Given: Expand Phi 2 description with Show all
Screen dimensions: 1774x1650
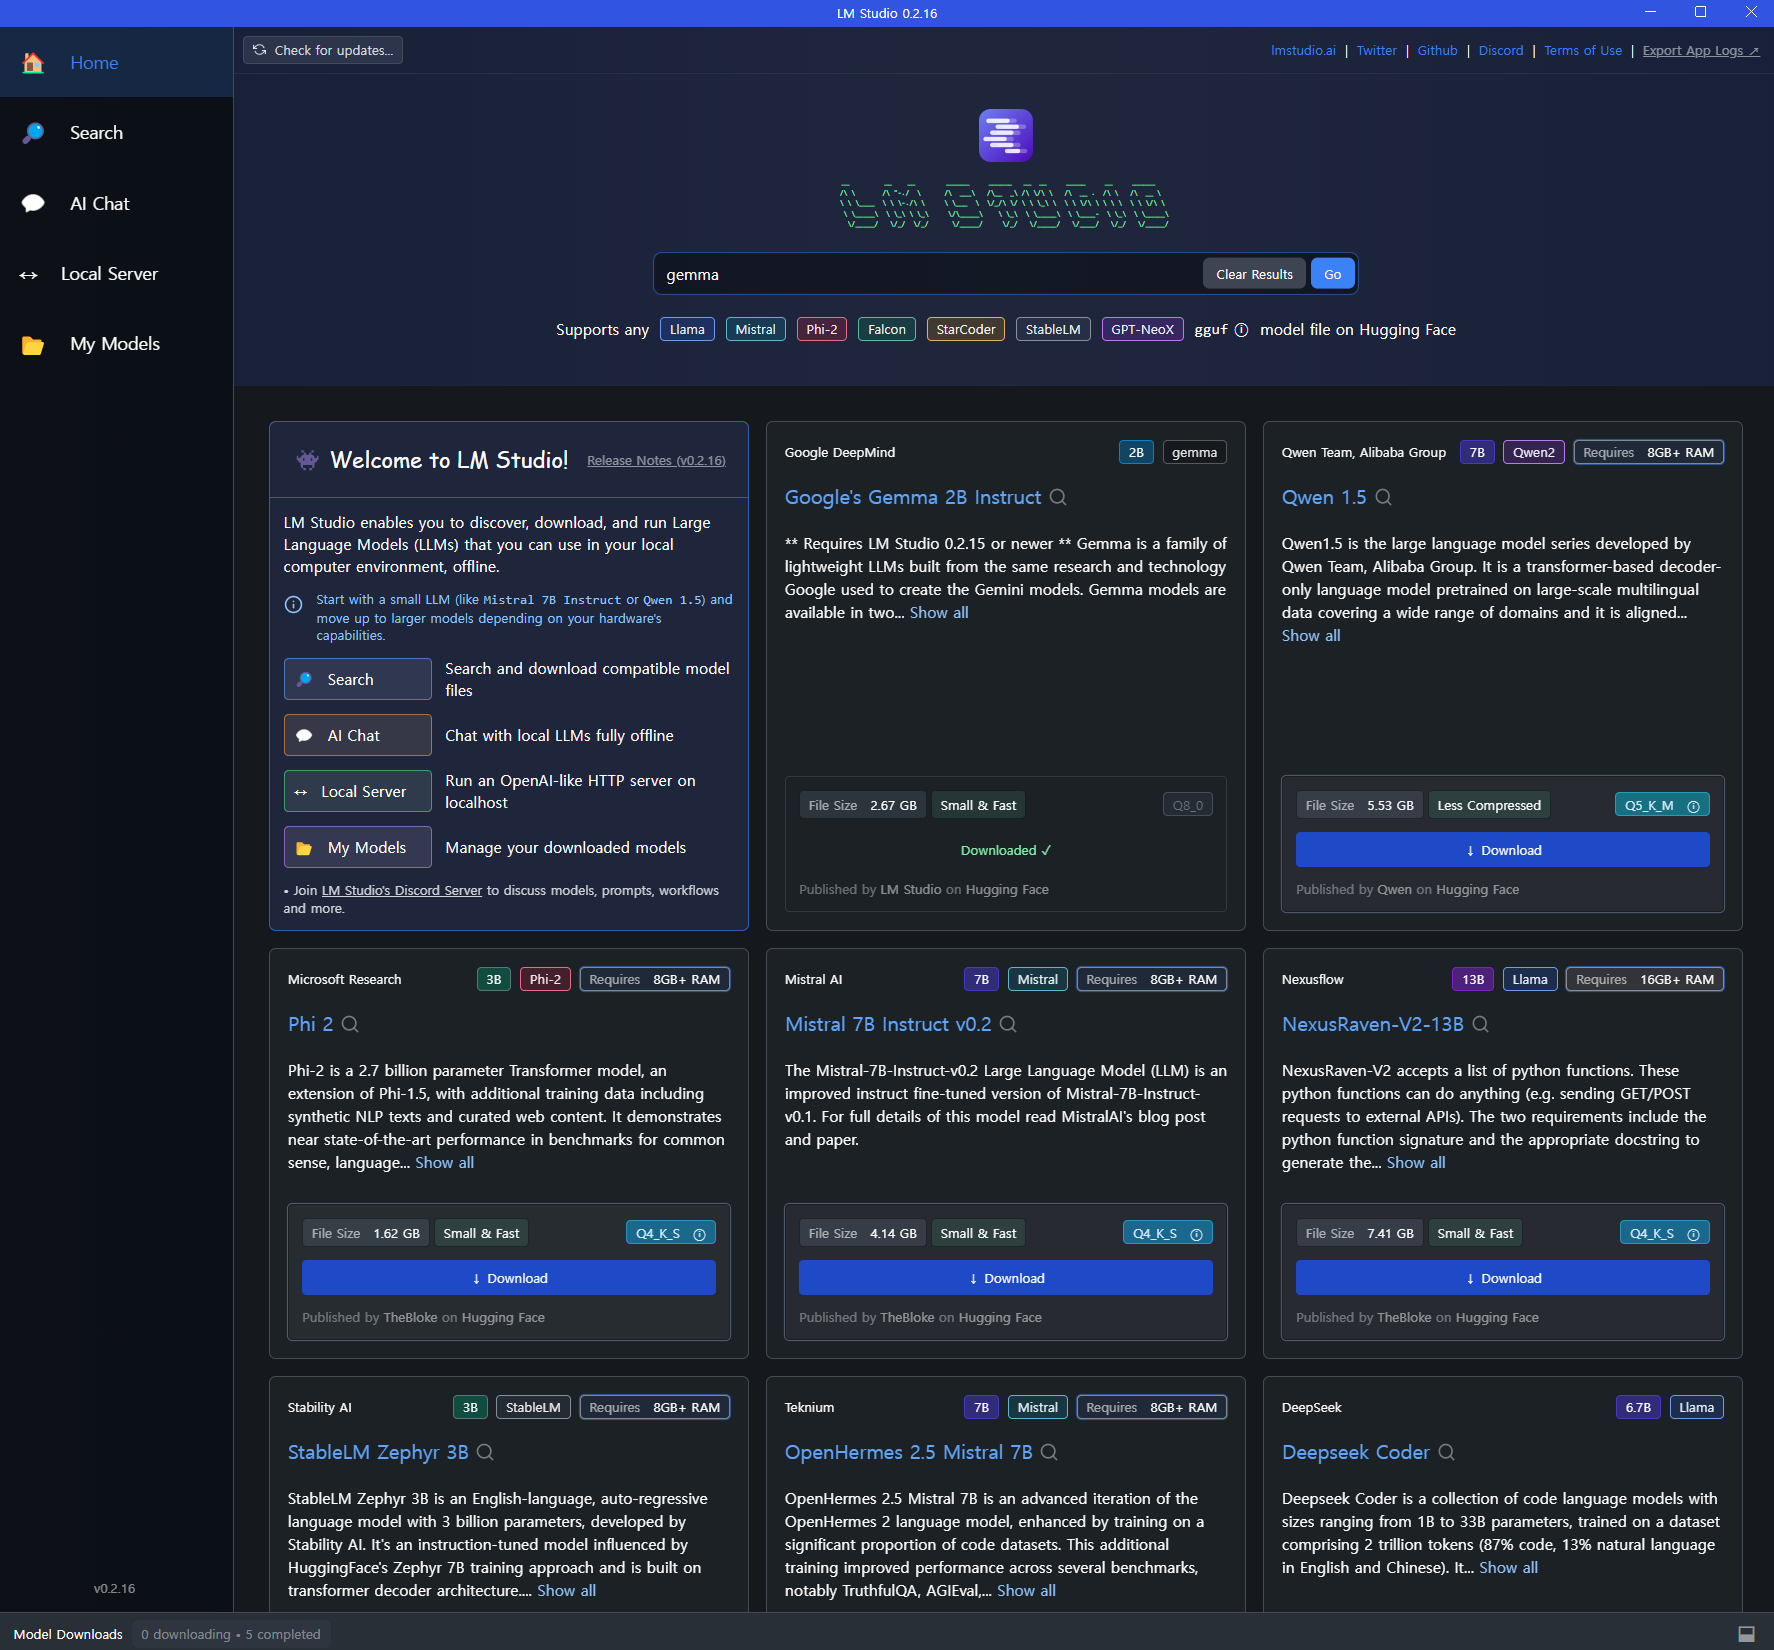Looking at the screenshot, I should [445, 1162].
